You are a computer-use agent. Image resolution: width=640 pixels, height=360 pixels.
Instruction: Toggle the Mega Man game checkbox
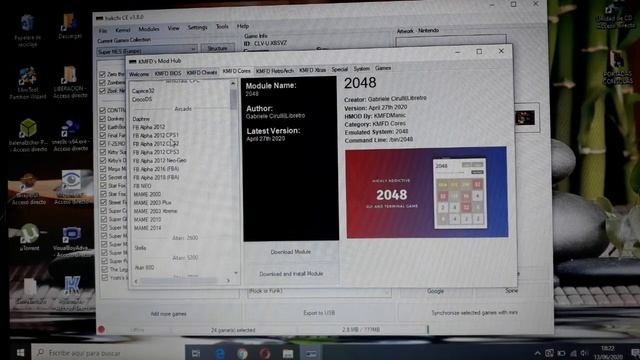(x=103, y=169)
